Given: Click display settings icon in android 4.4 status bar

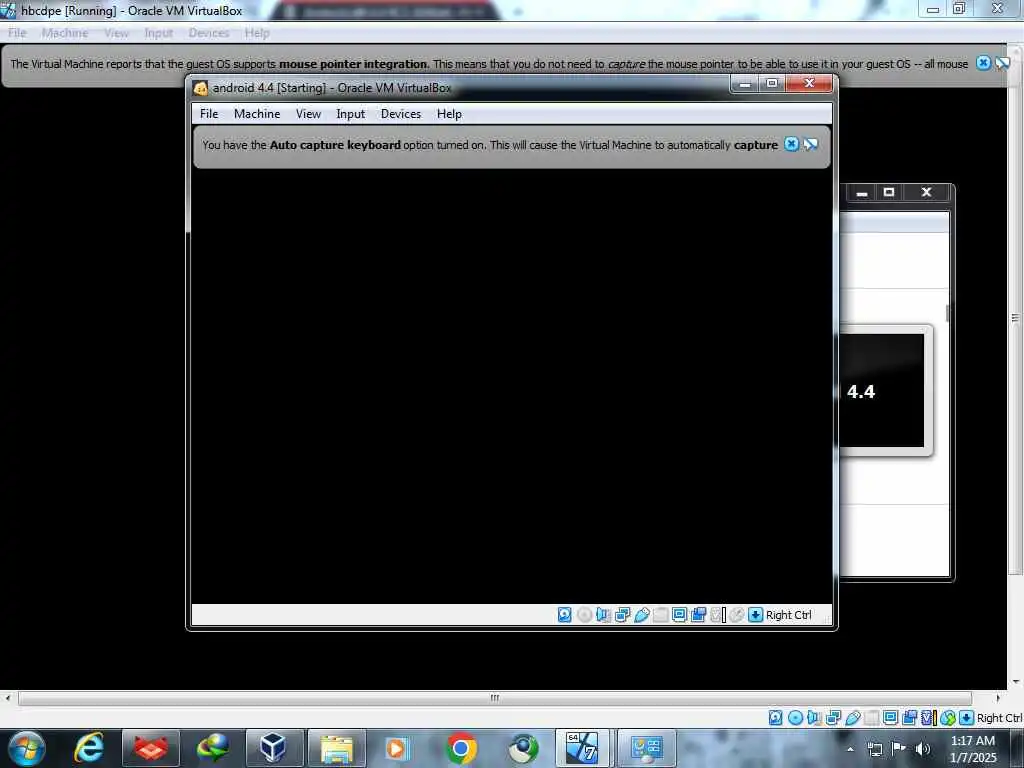Looking at the screenshot, I should coord(679,615).
